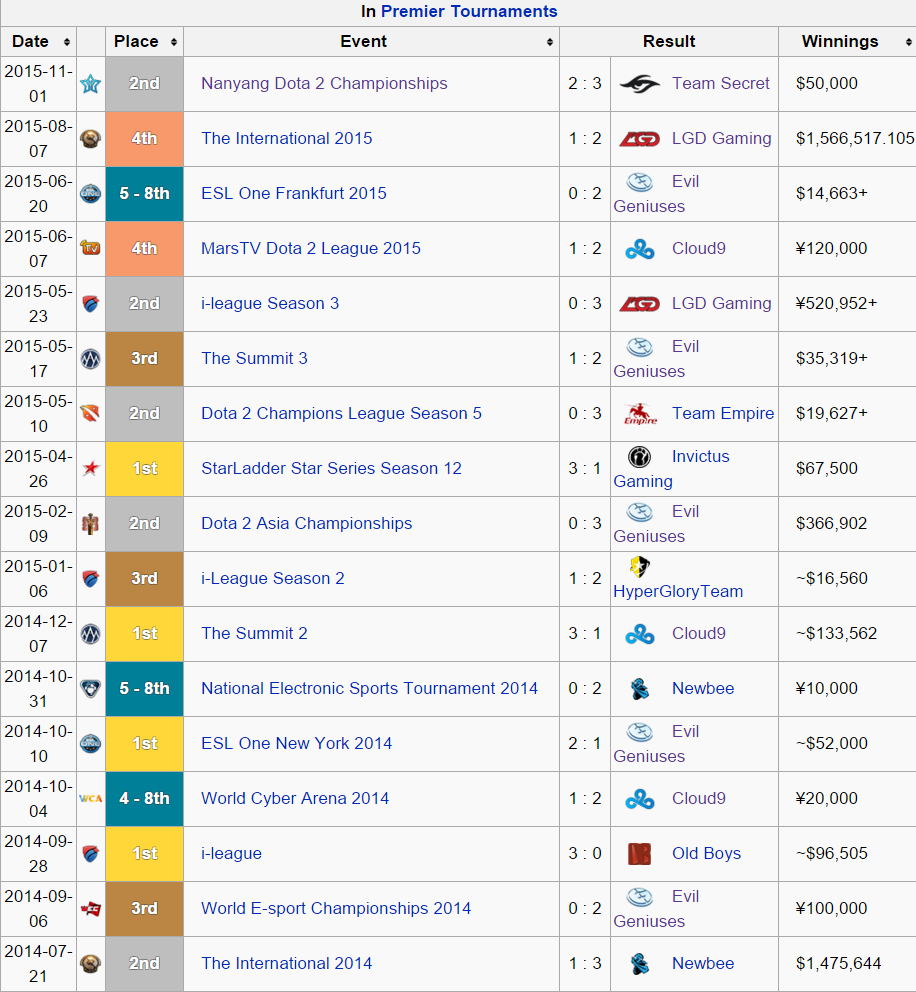Click the Team Secret logo icon
This screenshot has height=992, width=916.
click(x=639, y=84)
